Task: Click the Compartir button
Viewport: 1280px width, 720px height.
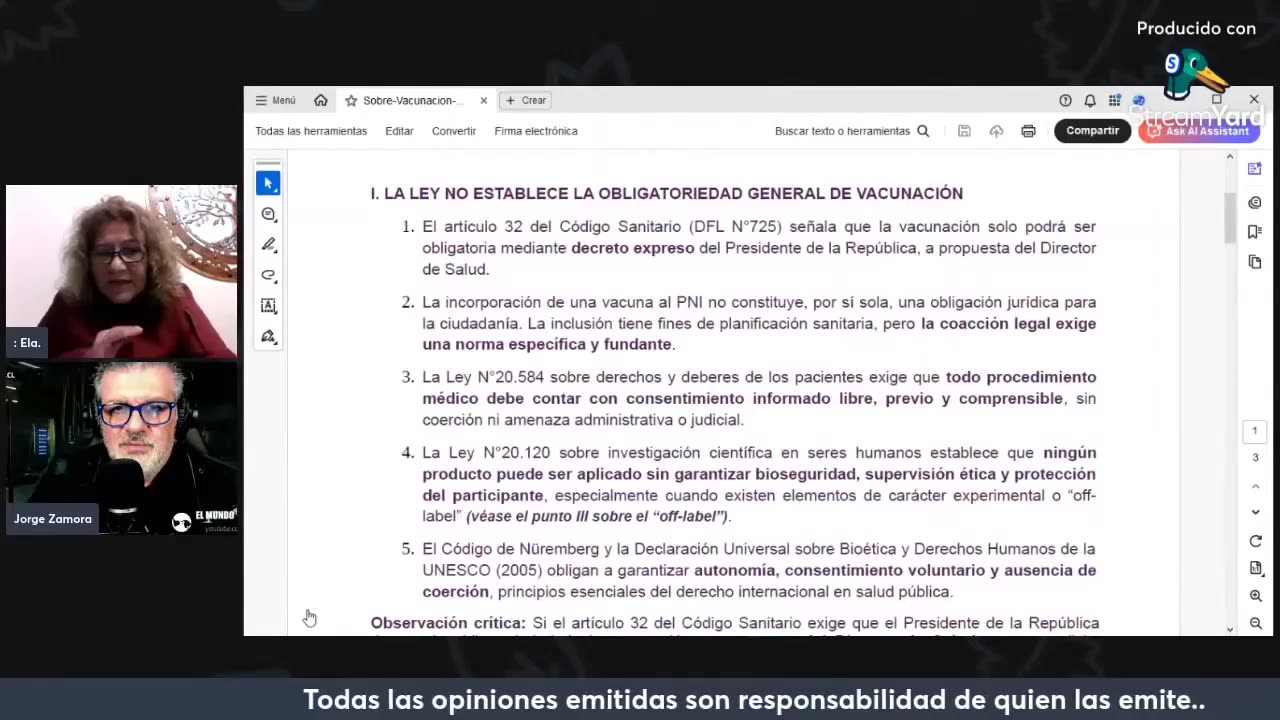Action: pyautogui.click(x=1092, y=131)
